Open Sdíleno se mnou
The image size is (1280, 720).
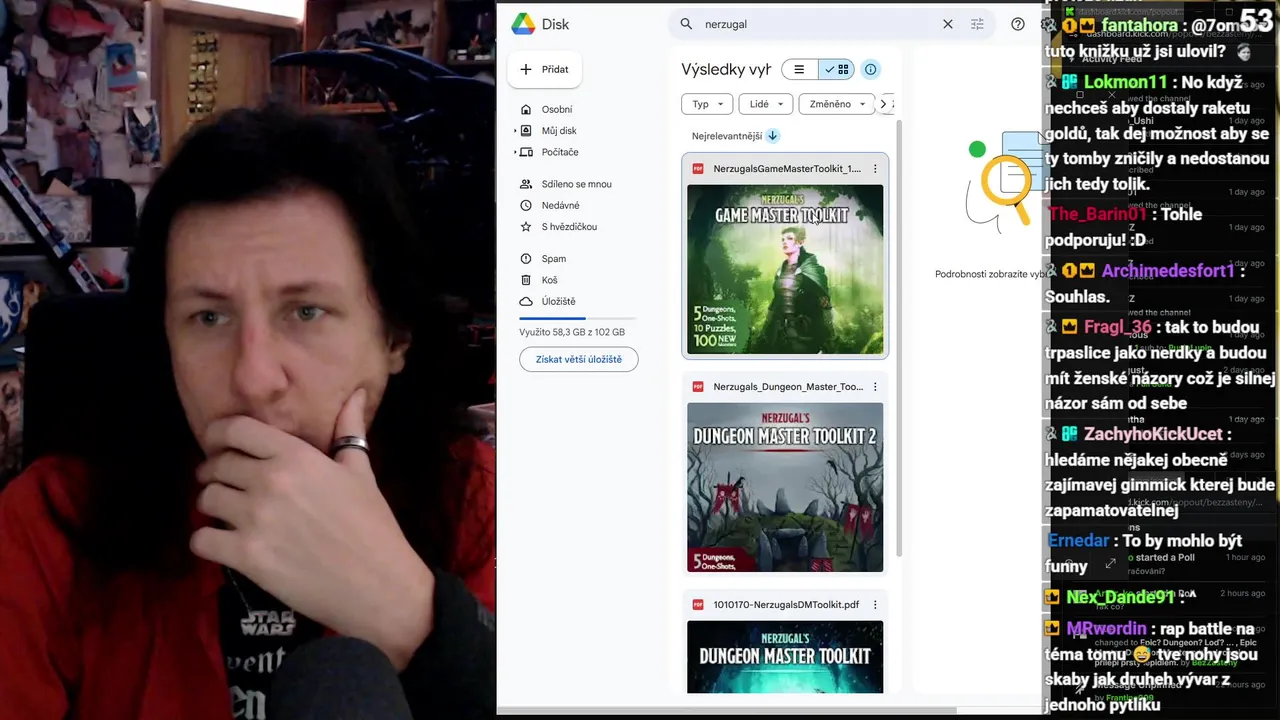pyautogui.click(x=576, y=184)
